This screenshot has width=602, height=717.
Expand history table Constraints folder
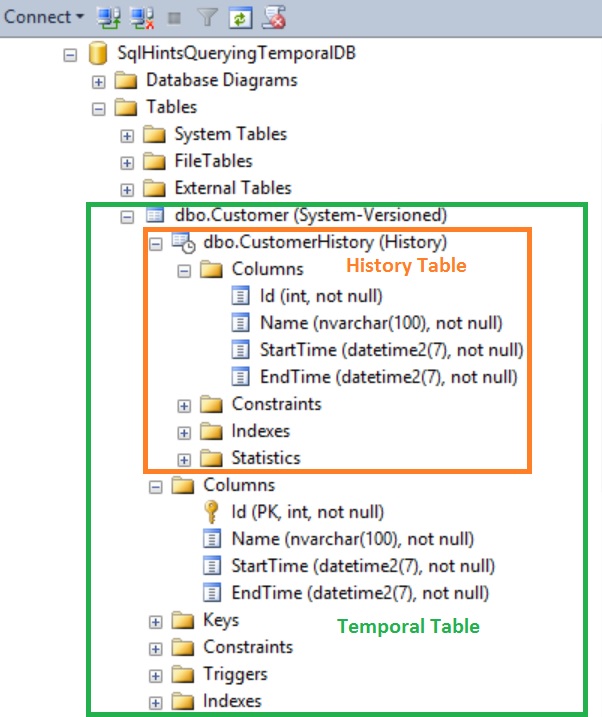click(x=184, y=406)
